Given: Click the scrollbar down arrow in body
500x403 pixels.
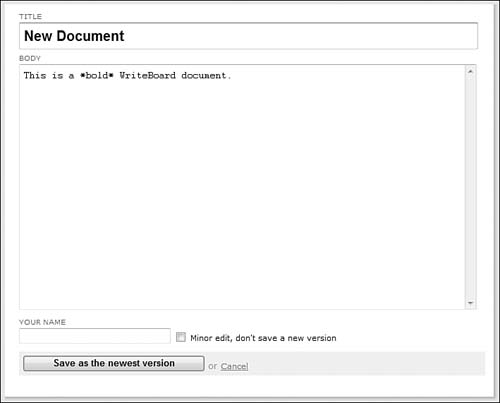Looking at the screenshot, I should tap(470, 303).
